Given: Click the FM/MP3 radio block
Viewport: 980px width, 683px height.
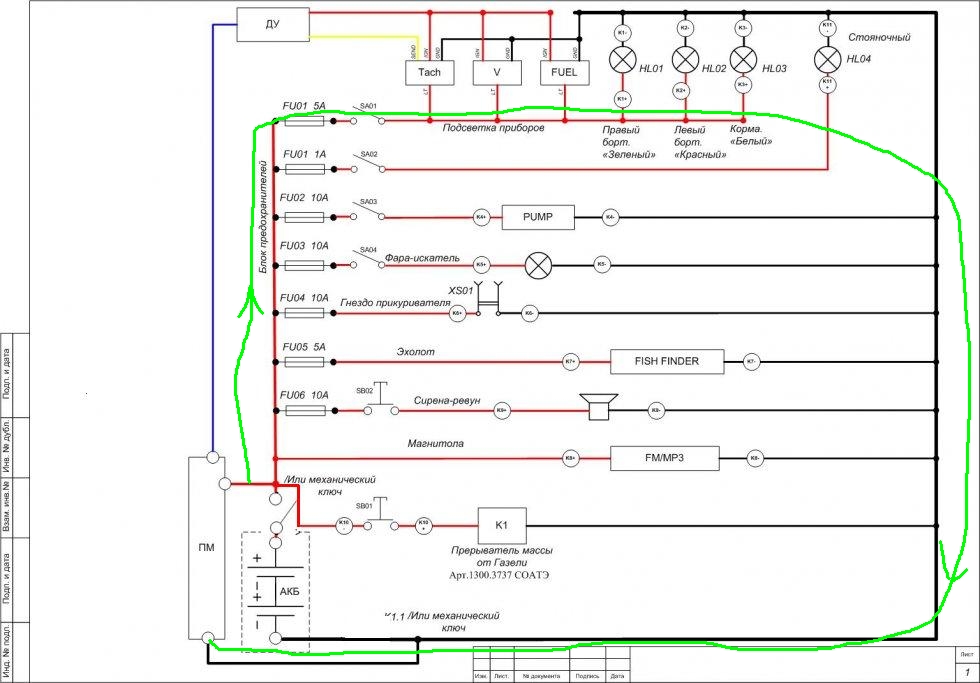Looking at the screenshot, I should (664, 458).
